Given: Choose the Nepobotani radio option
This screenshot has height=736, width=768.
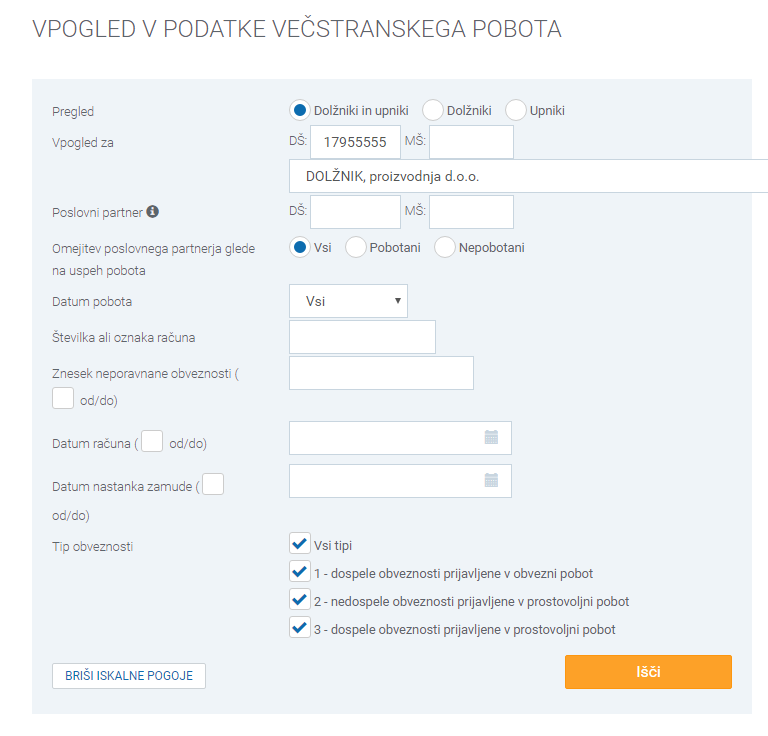Looking at the screenshot, I should pos(445,247).
